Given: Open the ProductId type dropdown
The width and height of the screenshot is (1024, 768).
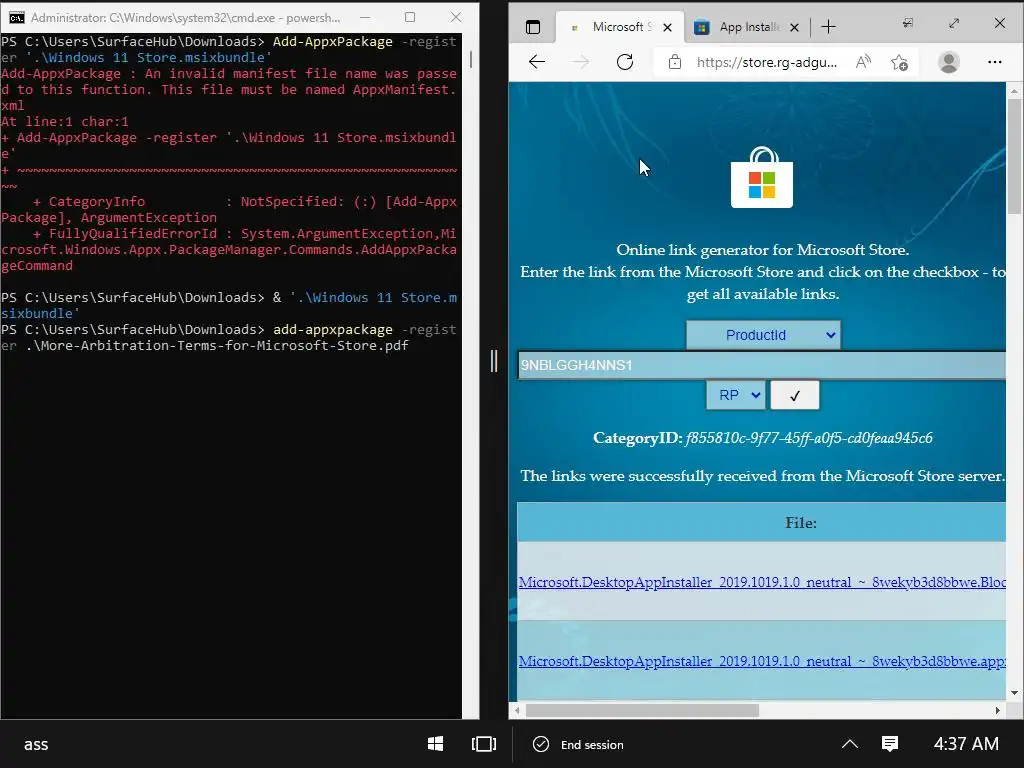Looking at the screenshot, I should point(763,335).
